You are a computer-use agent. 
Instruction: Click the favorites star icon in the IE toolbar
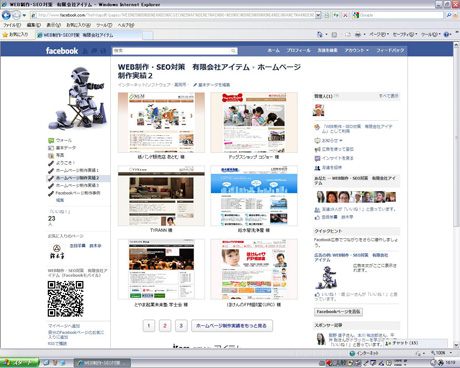click(5, 34)
